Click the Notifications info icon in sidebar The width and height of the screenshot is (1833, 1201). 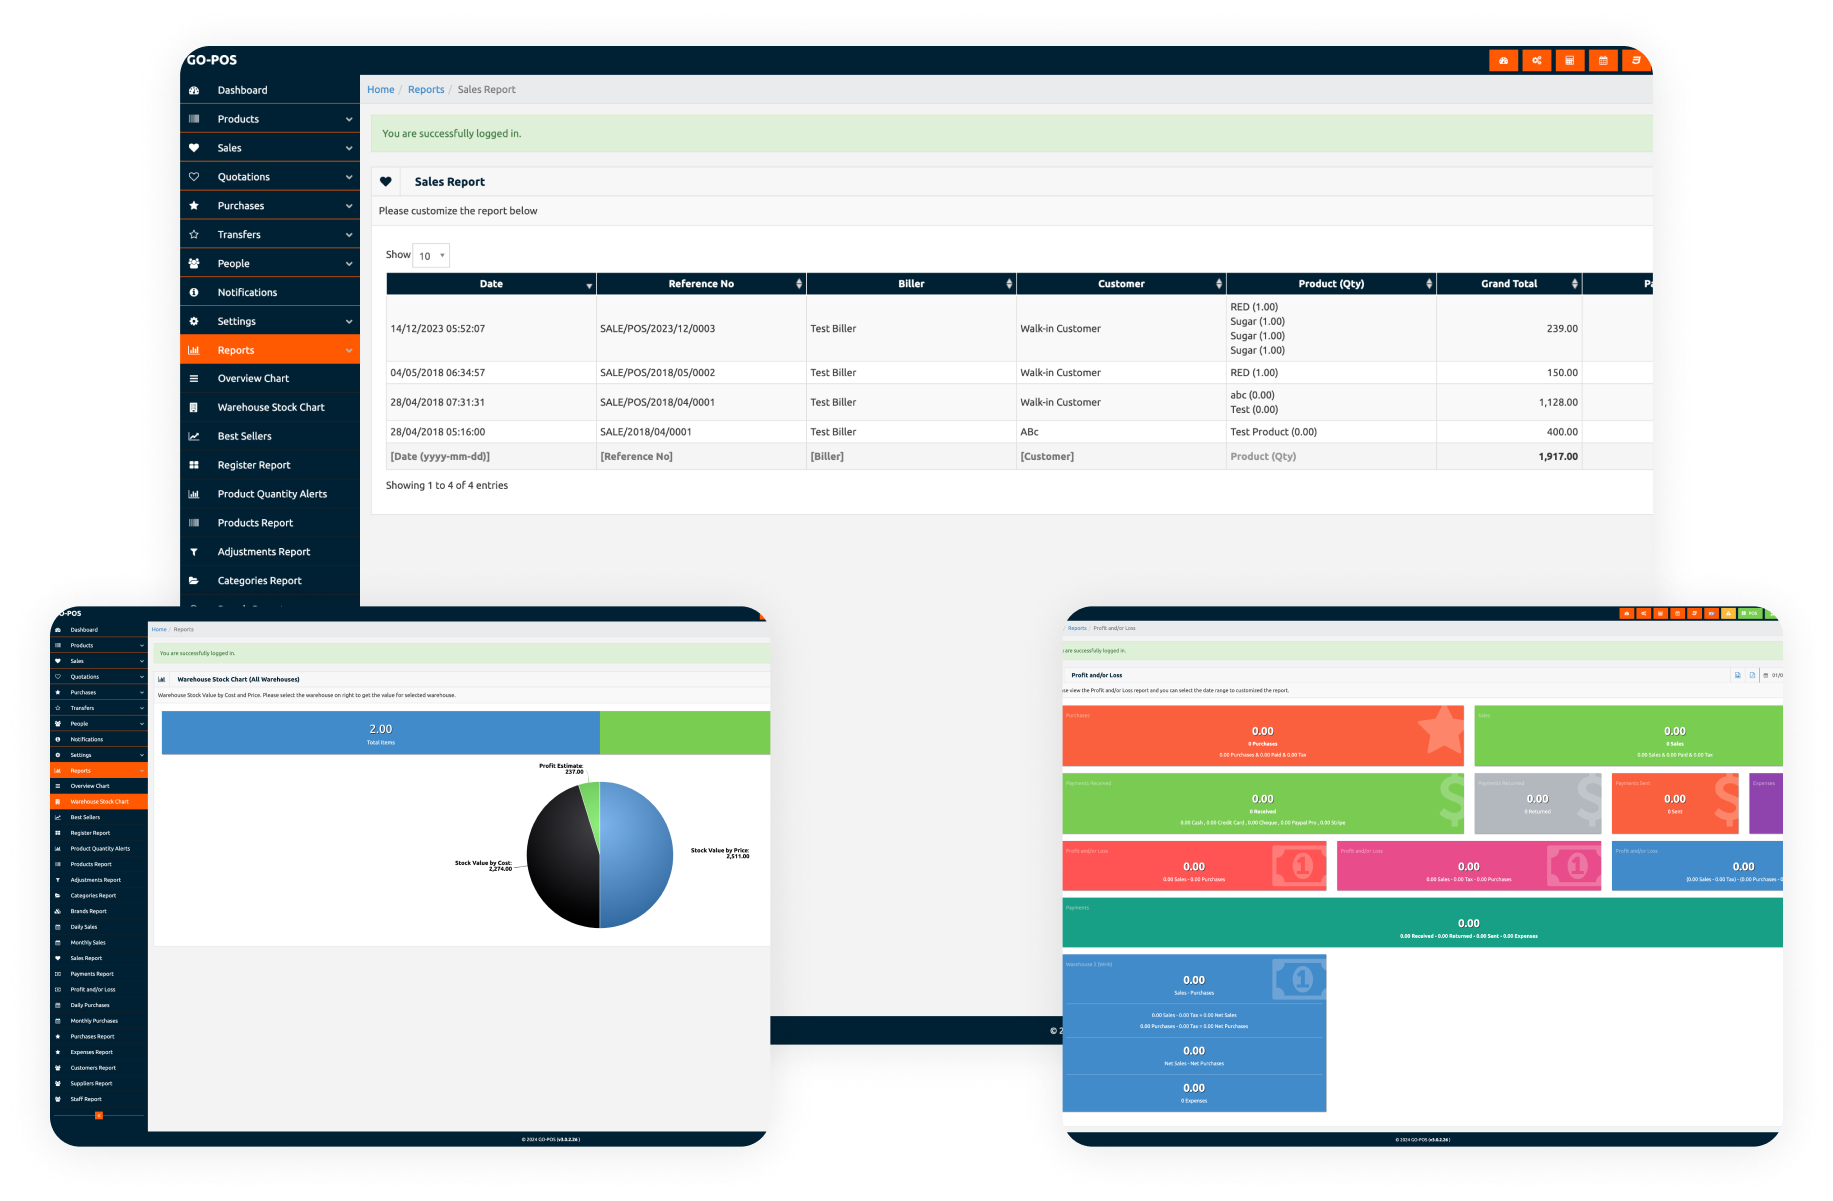coord(194,293)
